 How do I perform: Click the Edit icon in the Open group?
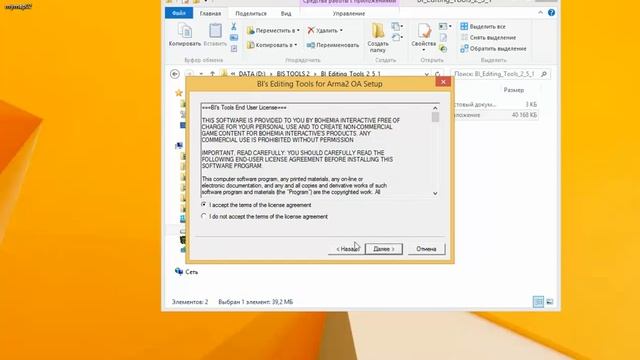(443, 38)
